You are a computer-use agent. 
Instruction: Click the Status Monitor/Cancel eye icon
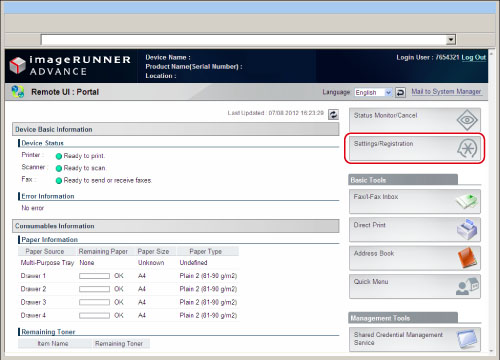coord(467,120)
